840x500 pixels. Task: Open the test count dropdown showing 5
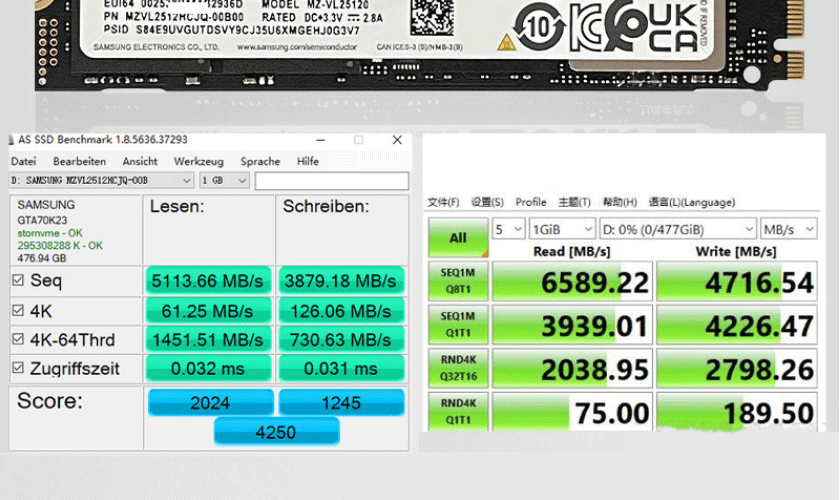508,229
